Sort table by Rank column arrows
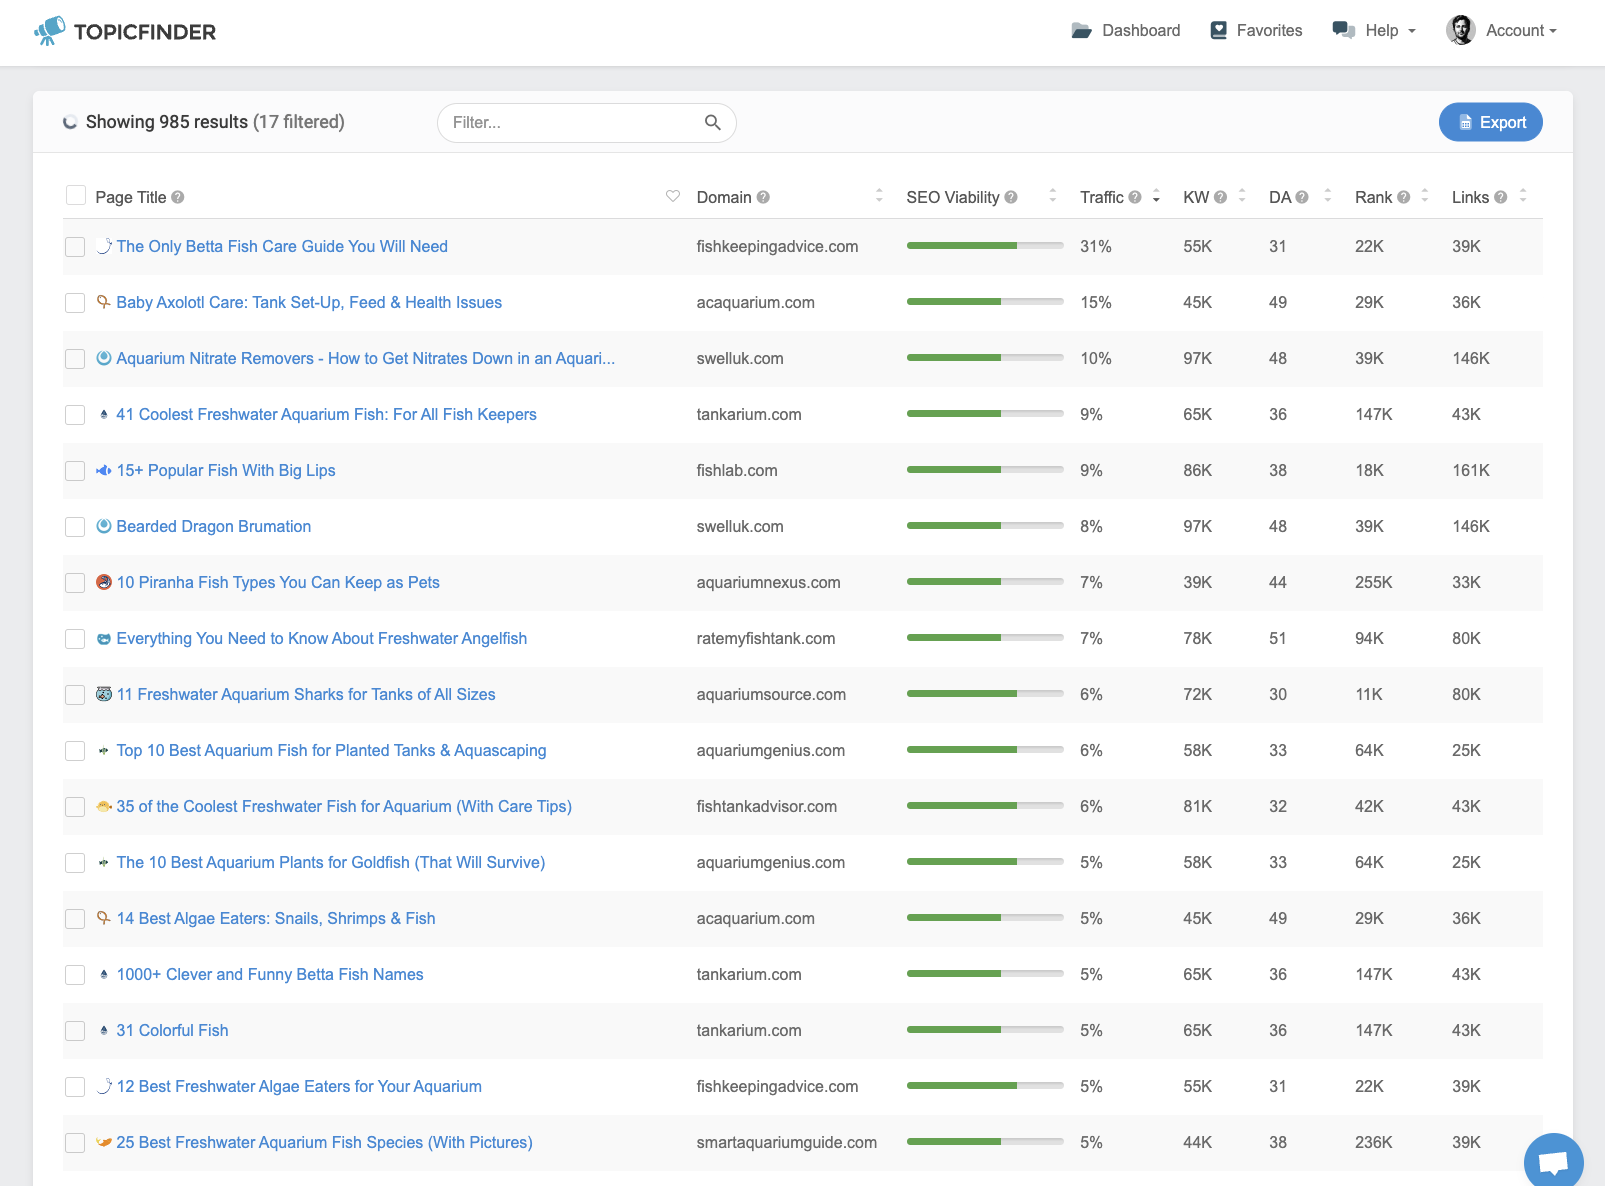The image size is (1605, 1186). [x=1425, y=196]
